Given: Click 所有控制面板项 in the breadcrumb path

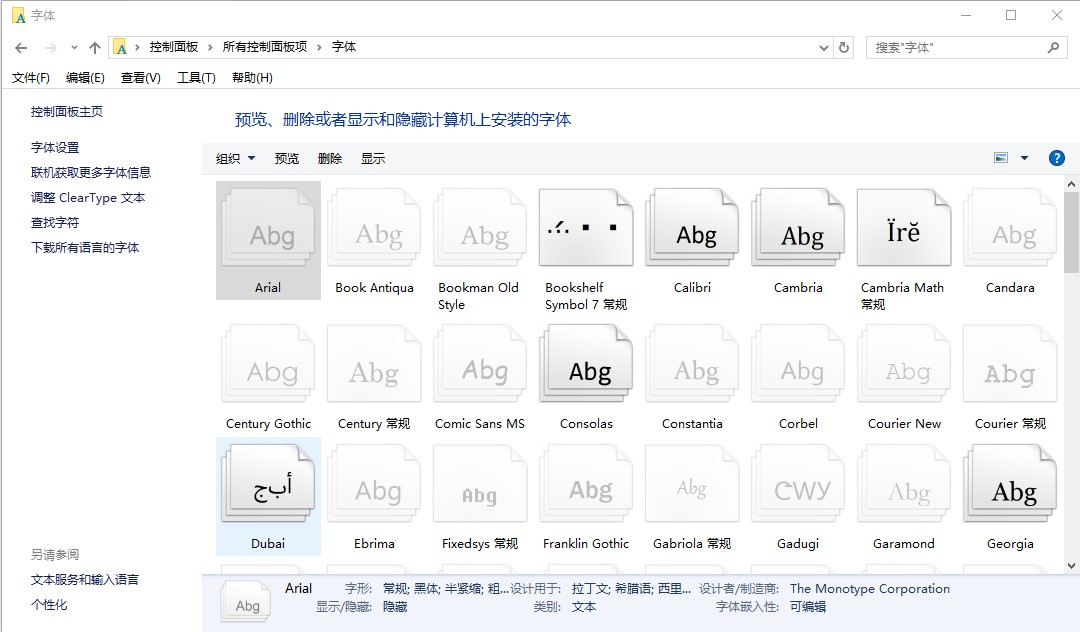Looking at the screenshot, I should (x=264, y=47).
